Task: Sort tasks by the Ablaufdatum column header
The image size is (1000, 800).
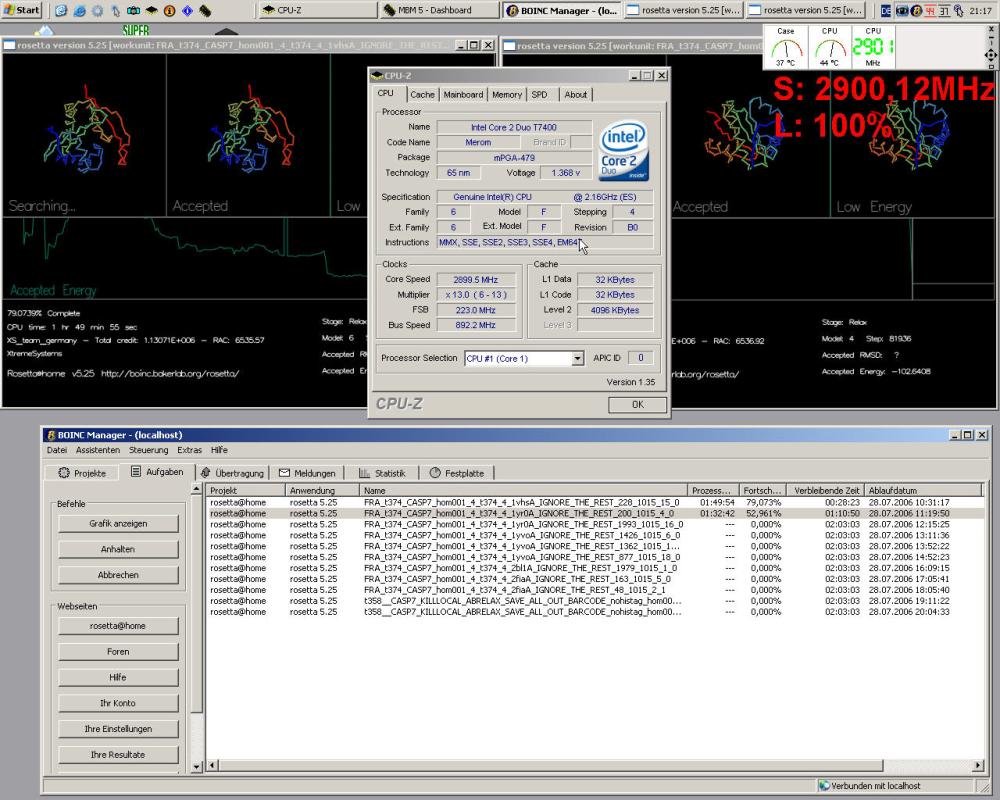Action: click(923, 491)
